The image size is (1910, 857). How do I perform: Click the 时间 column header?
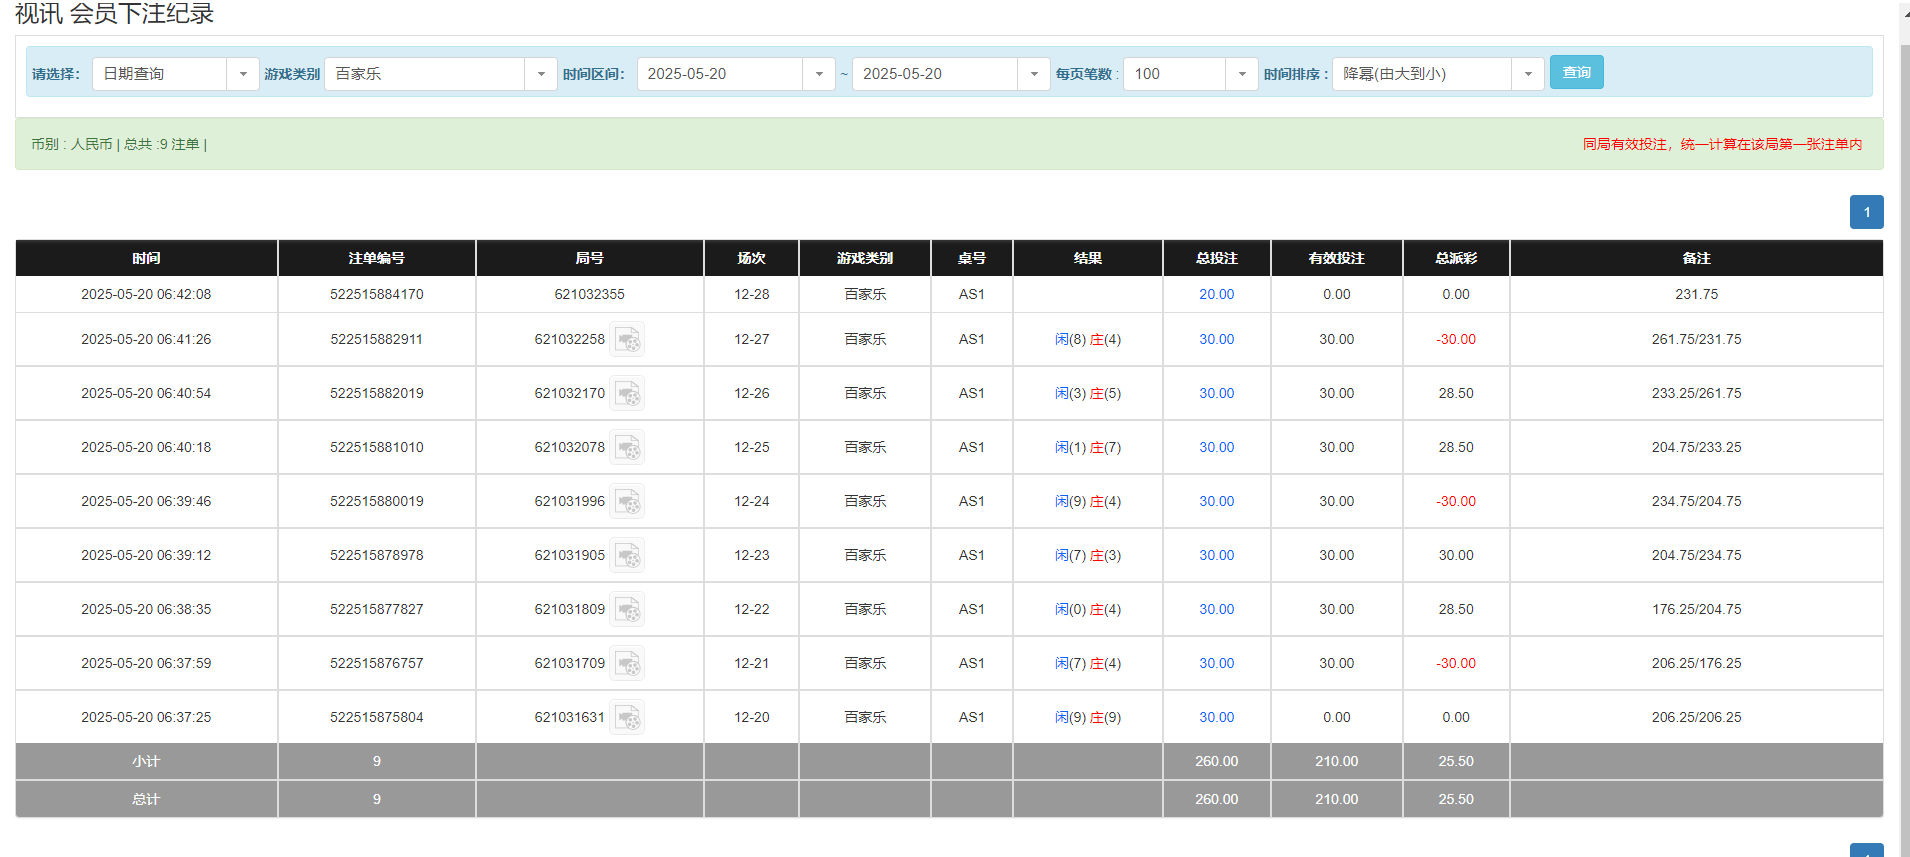tap(146, 258)
